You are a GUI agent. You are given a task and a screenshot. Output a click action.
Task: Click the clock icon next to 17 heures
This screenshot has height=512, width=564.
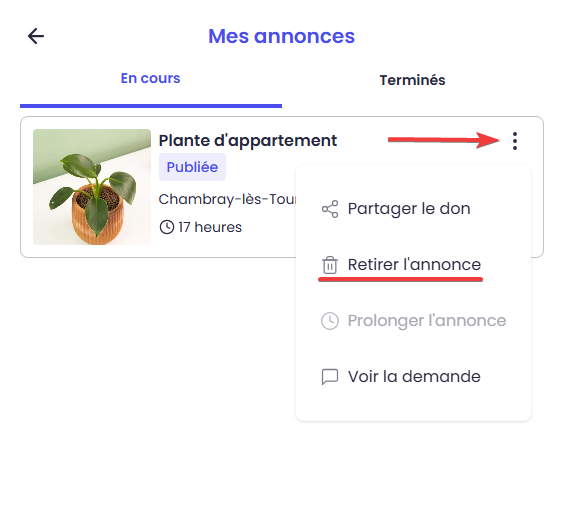pyautogui.click(x=167, y=227)
